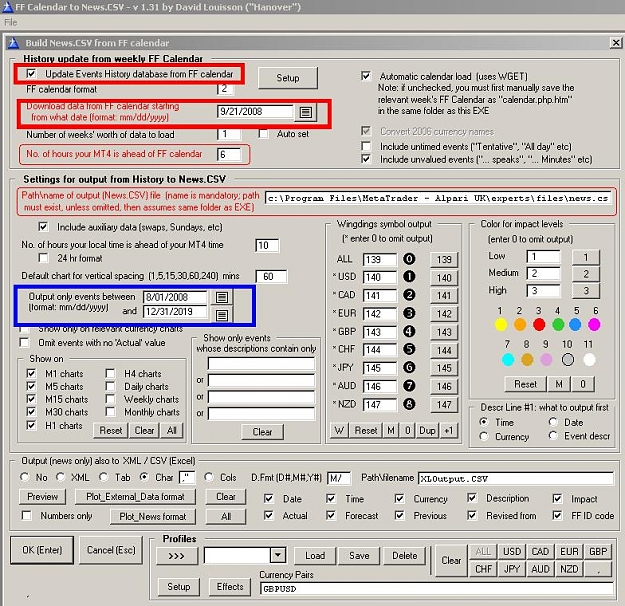Select the yellow color swatch 1
This screenshot has height=606, width=625.
(x=501, y=325)
